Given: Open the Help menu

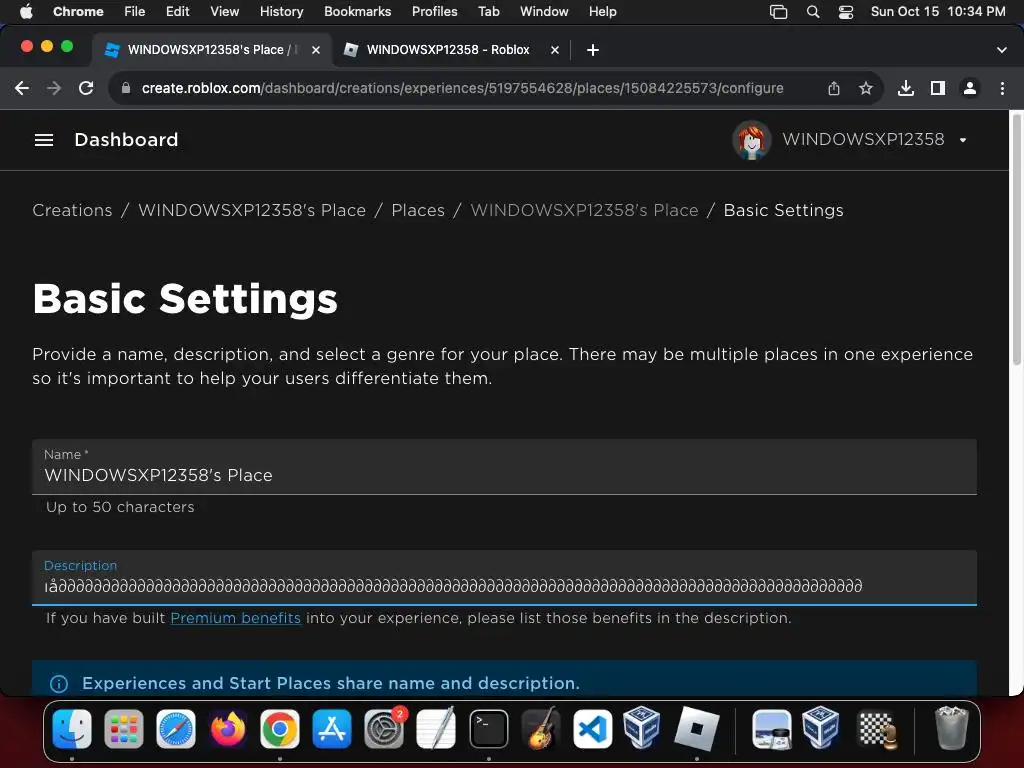Looking at the screenshot, I should pyautogui.click(x=602, y=12).
